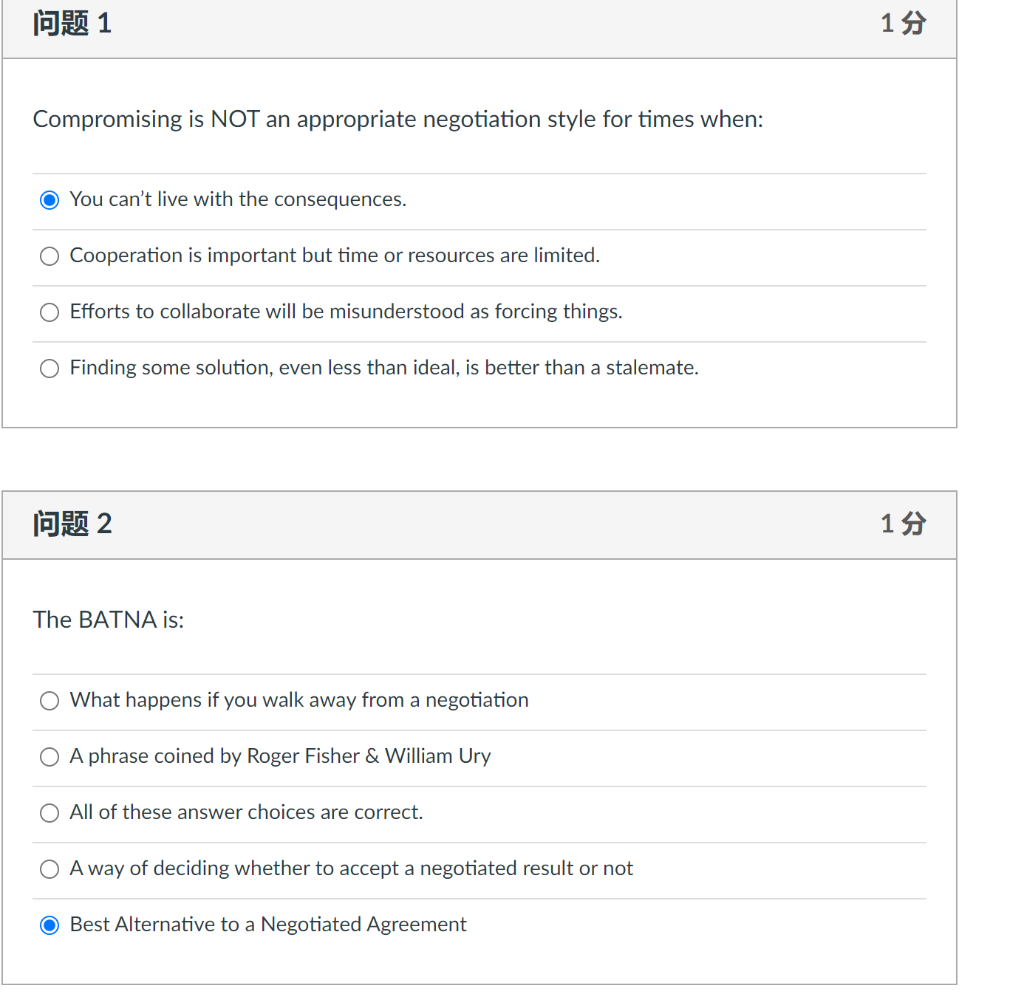The width and height of the screenshot is (1024, 994).
Task: Click the Question 1 prompt about compromising
Action: point(396,119)
